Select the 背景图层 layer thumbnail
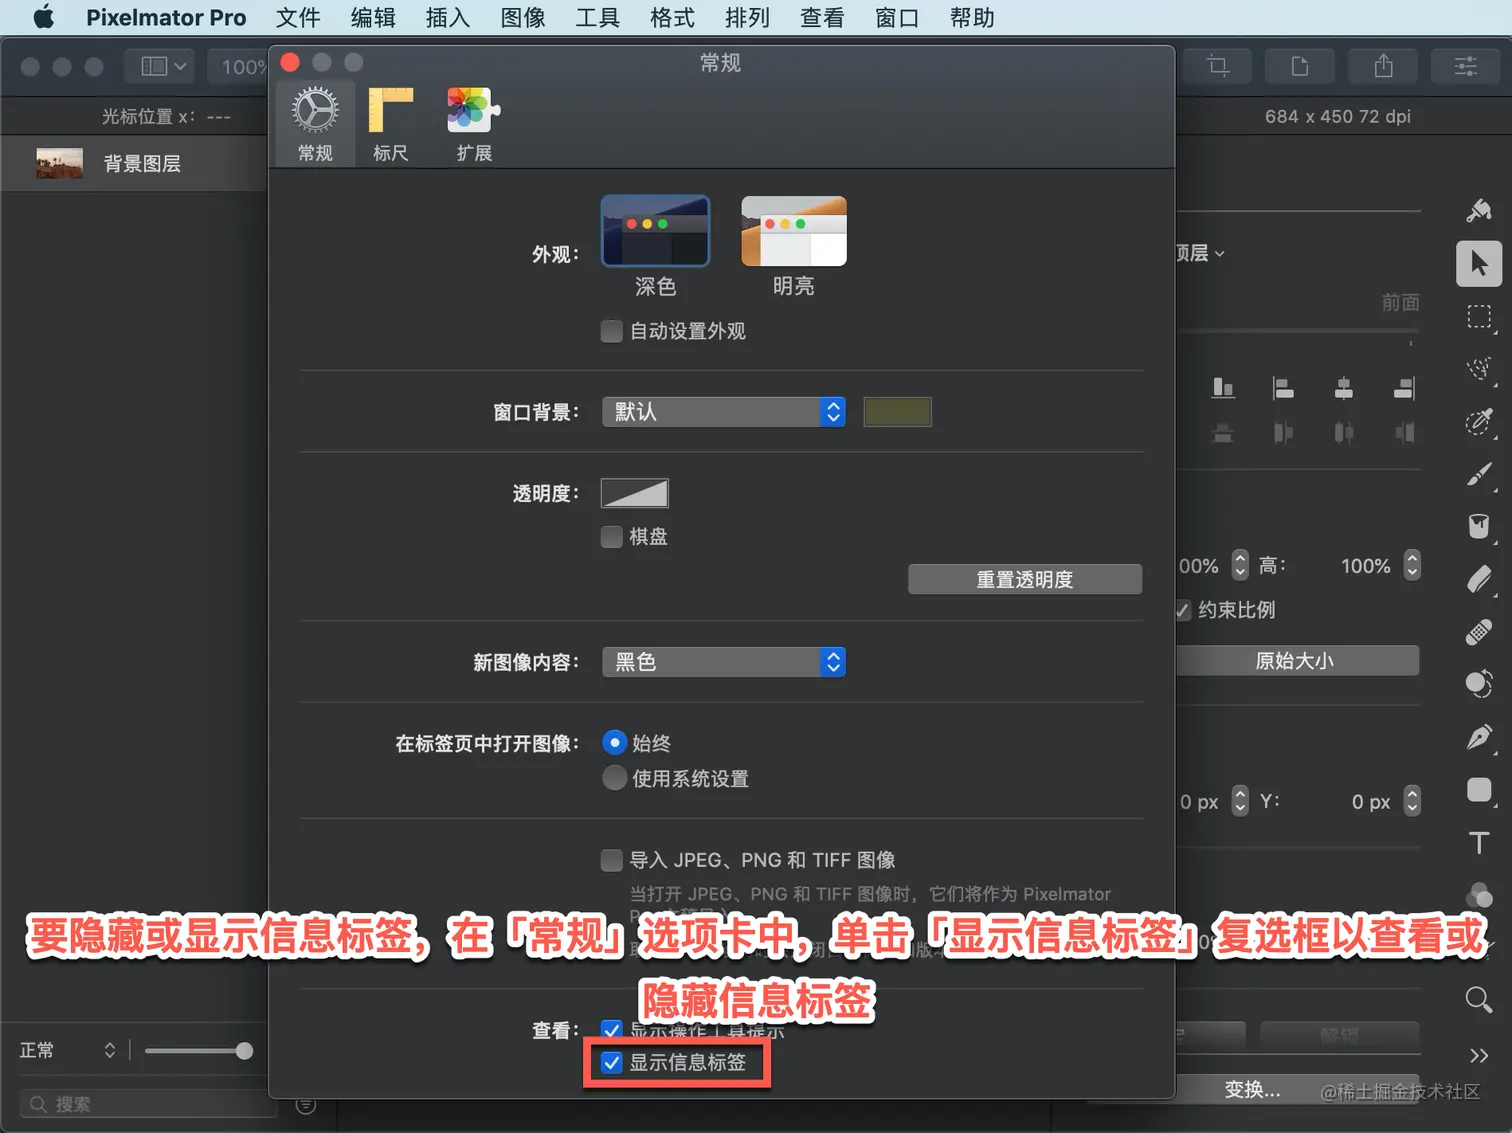Screen dimensions: 1512x1133 (x=59, y=163)
